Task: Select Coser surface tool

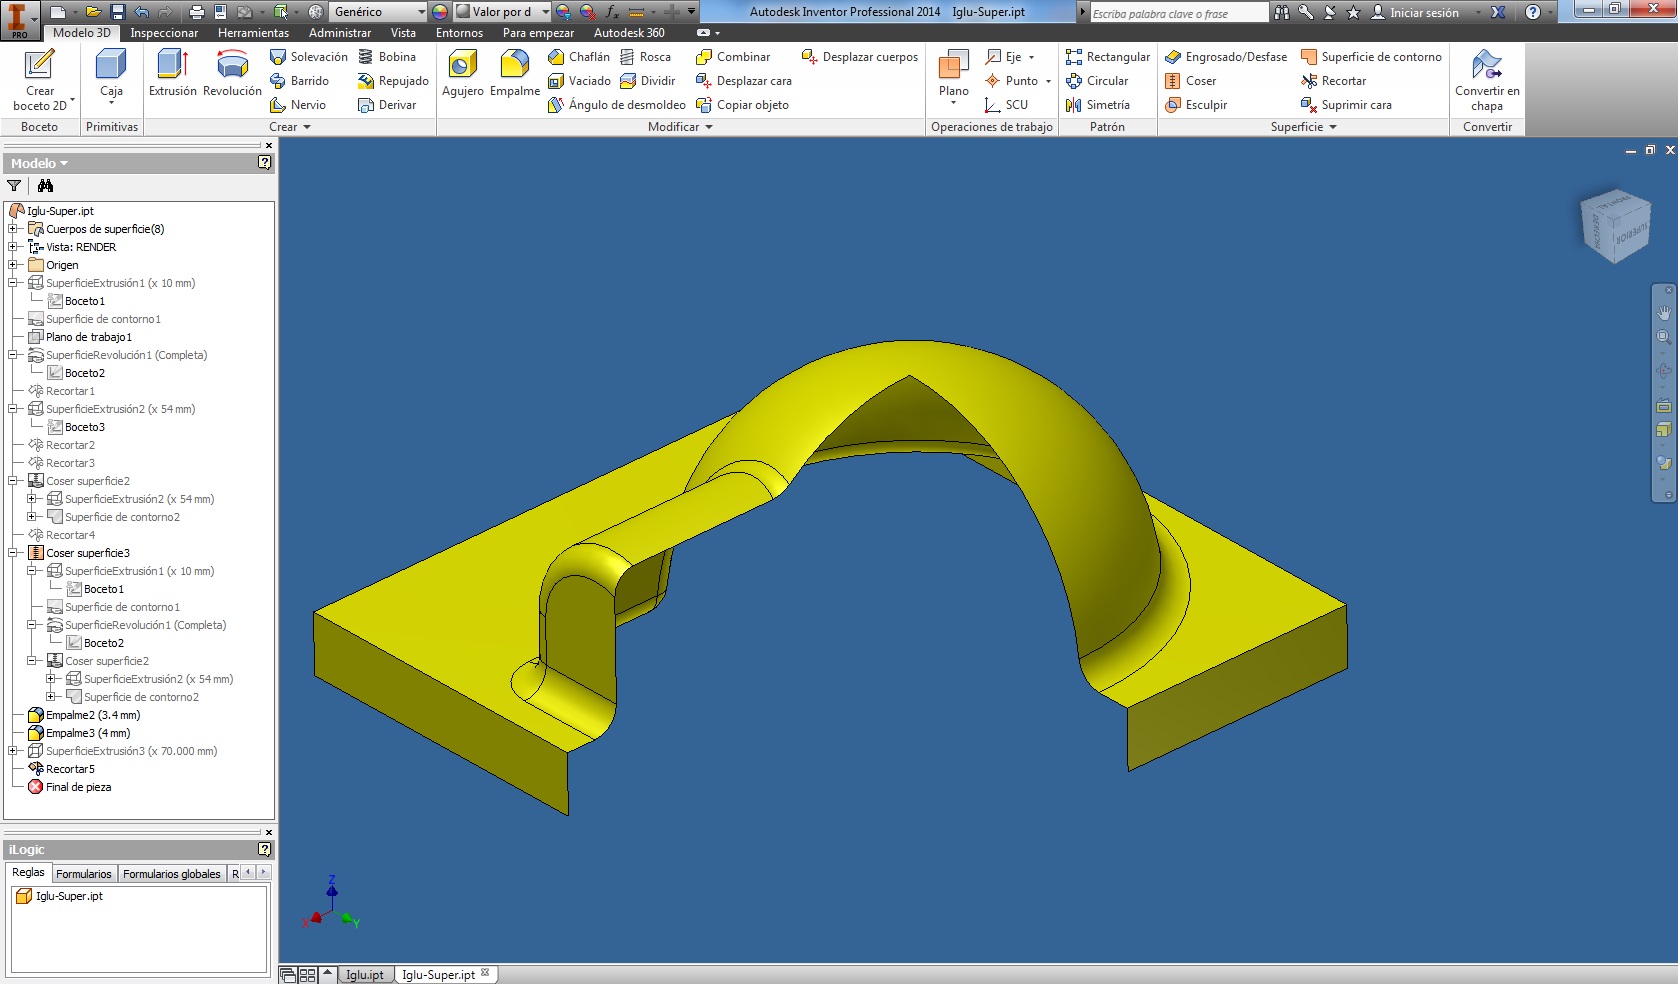Action: 1191,81
